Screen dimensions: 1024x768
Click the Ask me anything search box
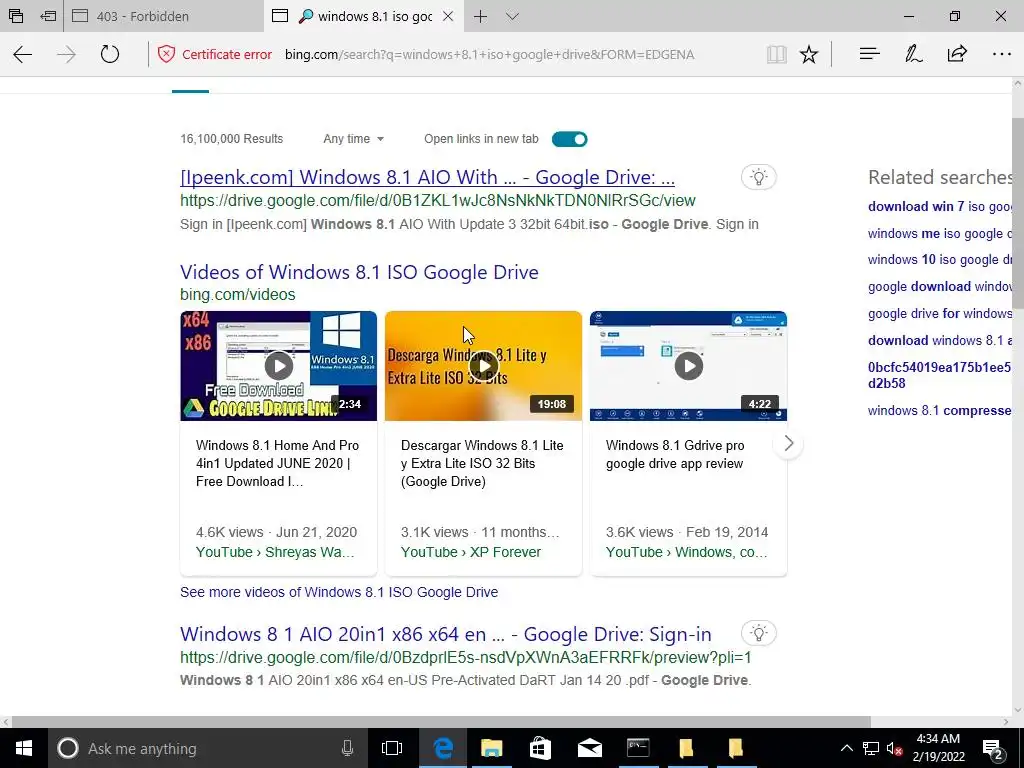208,748
